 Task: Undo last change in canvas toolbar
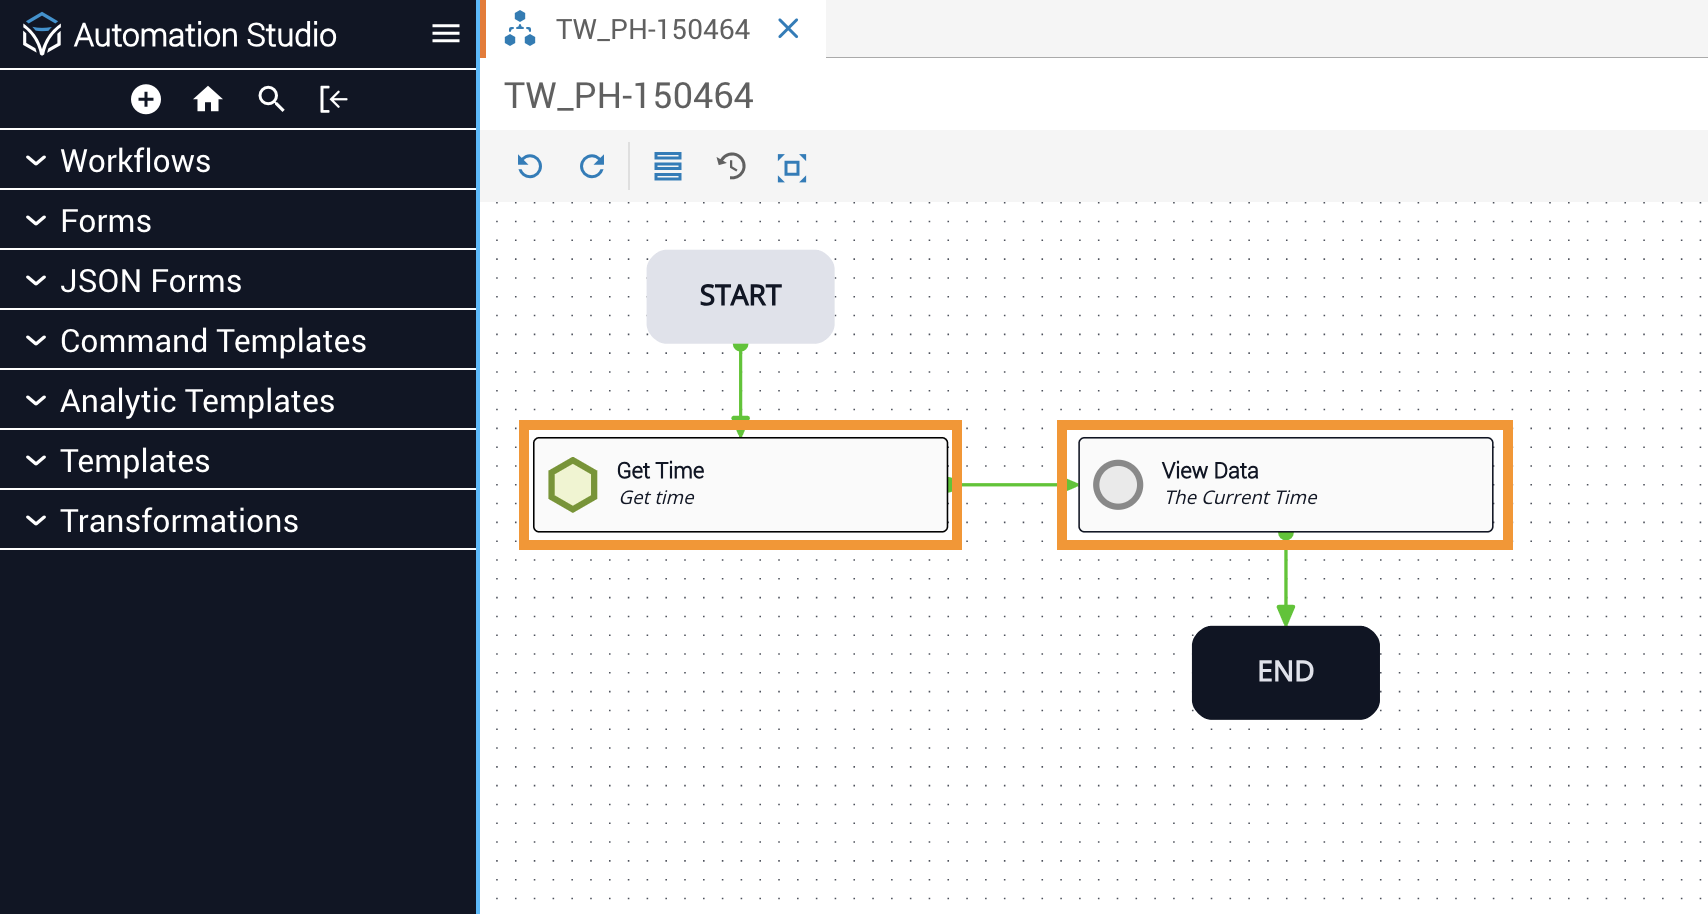pos(530,166)
